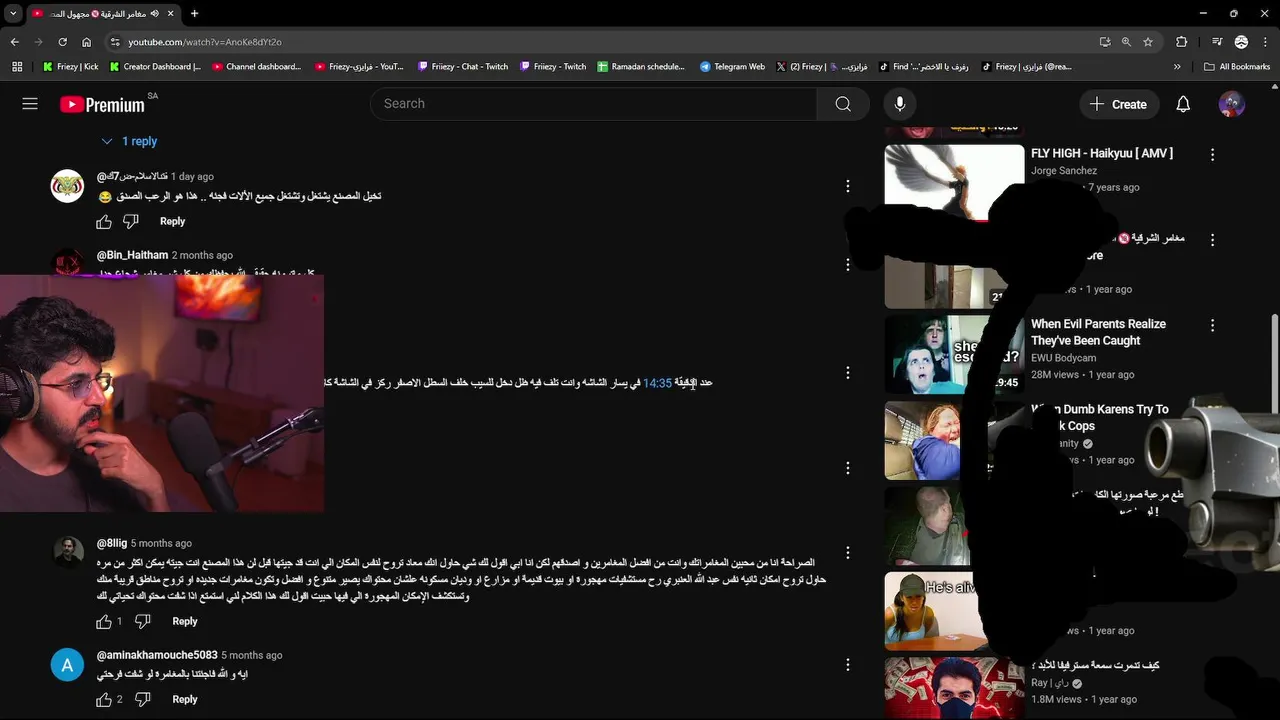
Task: Dislike the '1 day ago' comment
Action: click(131, 221)
